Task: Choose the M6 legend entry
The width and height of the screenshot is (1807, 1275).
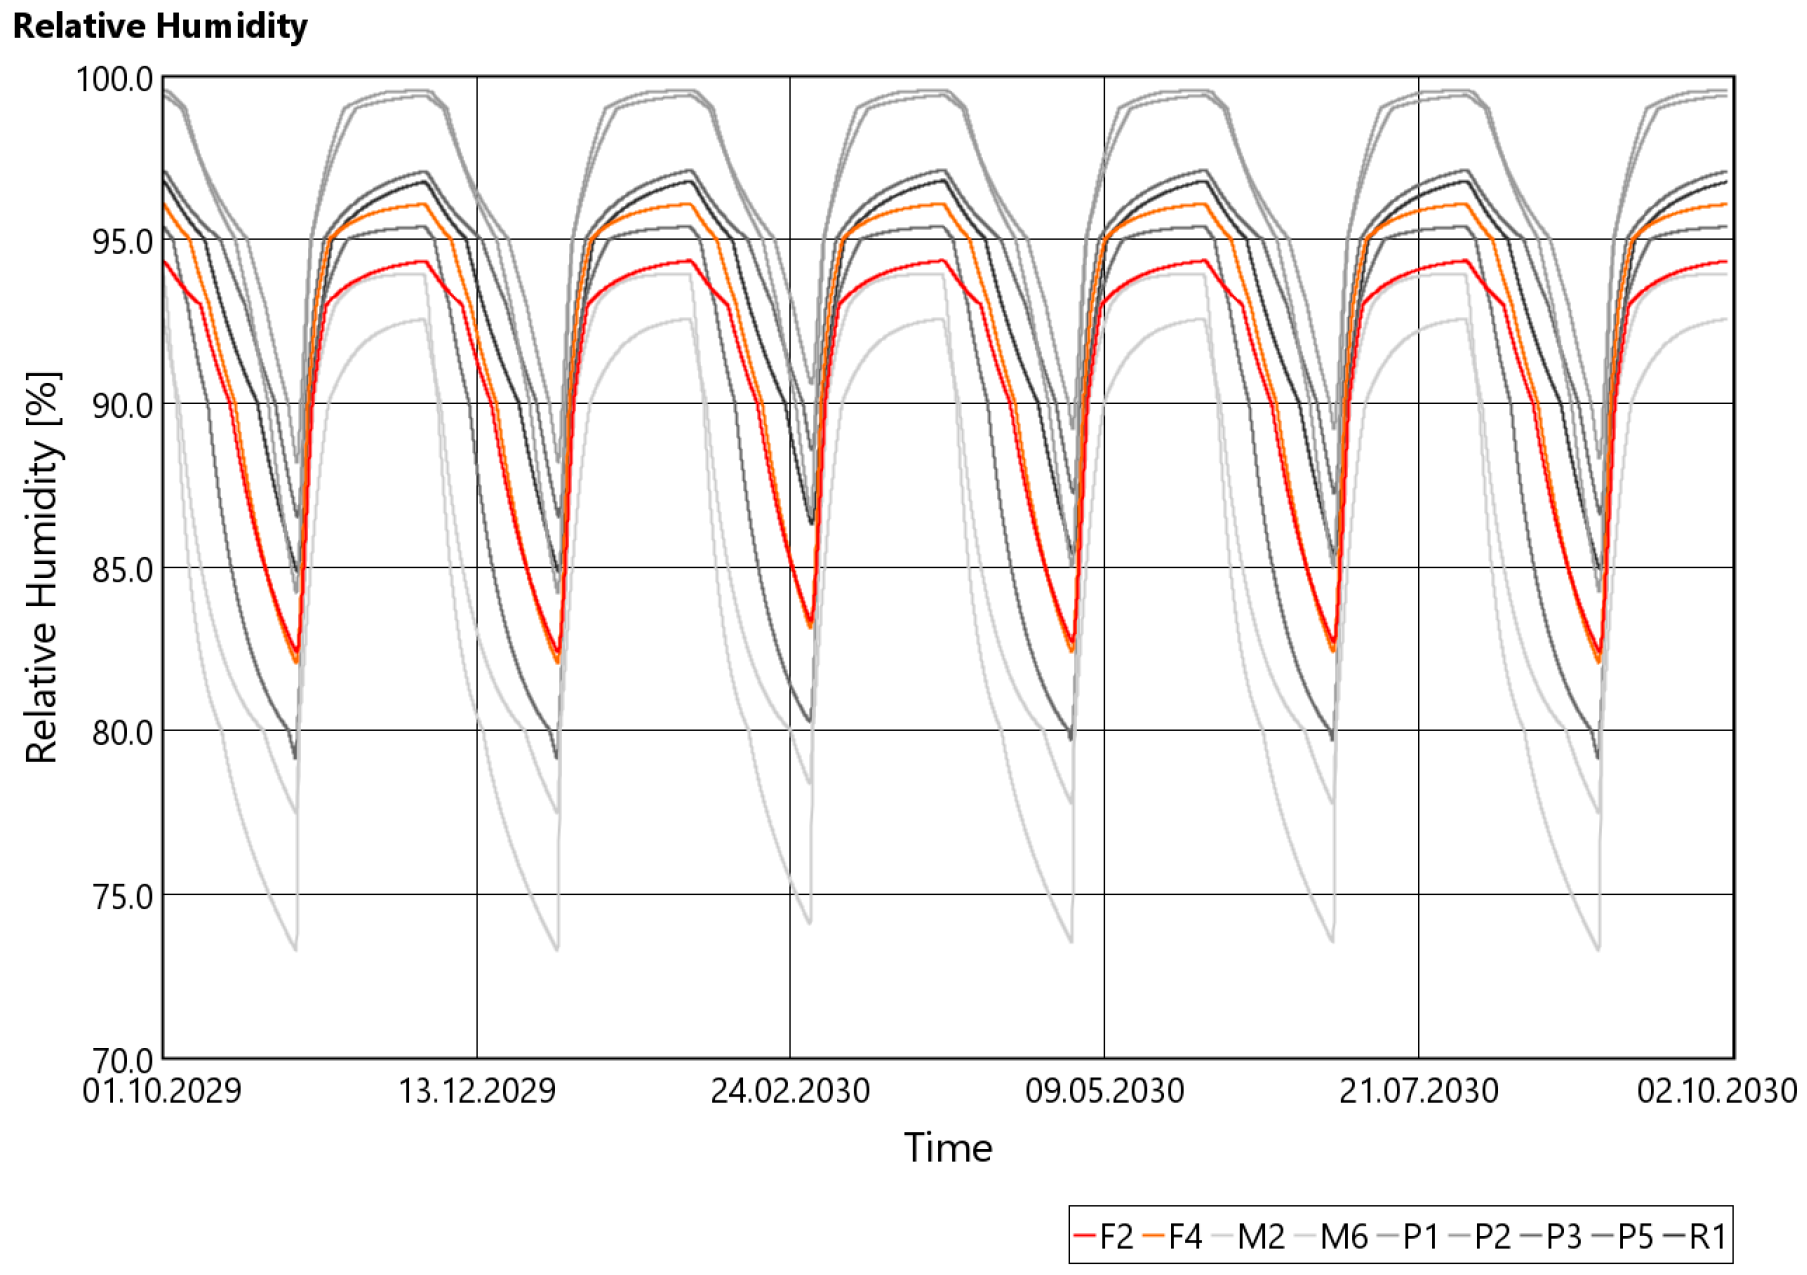Action: point(1331,1237)
